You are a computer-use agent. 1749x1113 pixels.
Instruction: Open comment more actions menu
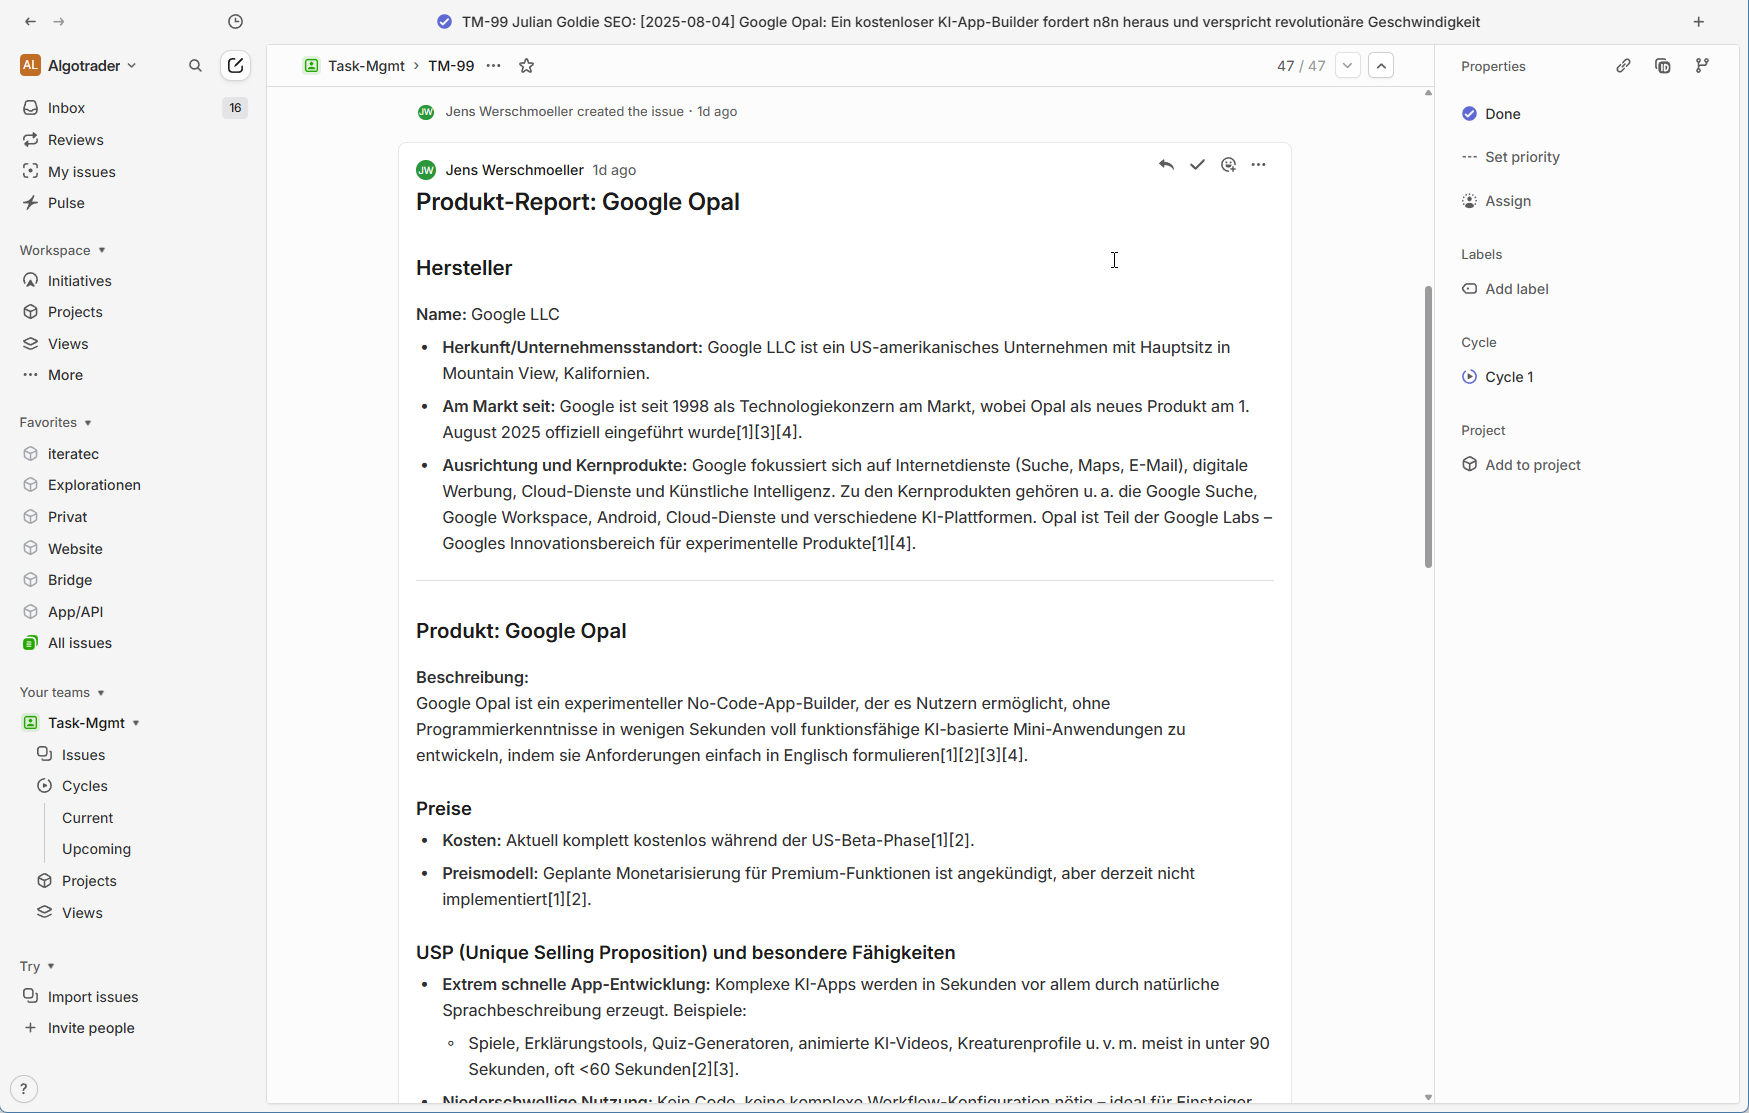[1259, 165]
